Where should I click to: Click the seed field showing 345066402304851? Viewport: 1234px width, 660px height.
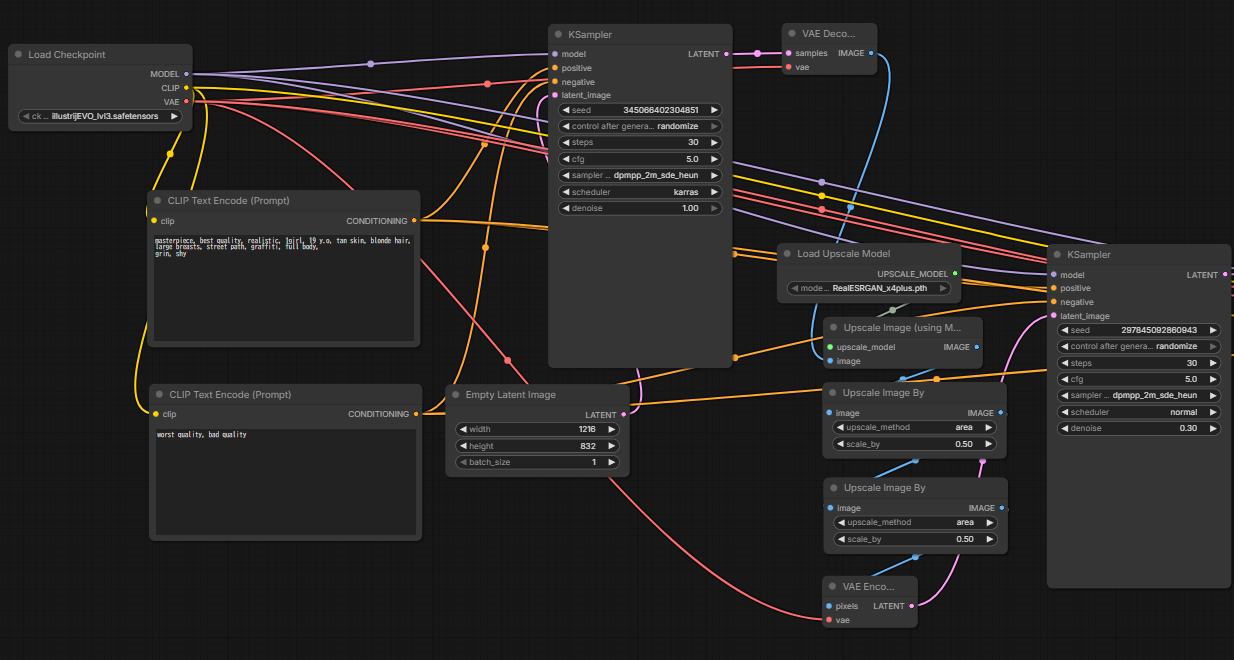pyautogui.click(x=640, y=110)
